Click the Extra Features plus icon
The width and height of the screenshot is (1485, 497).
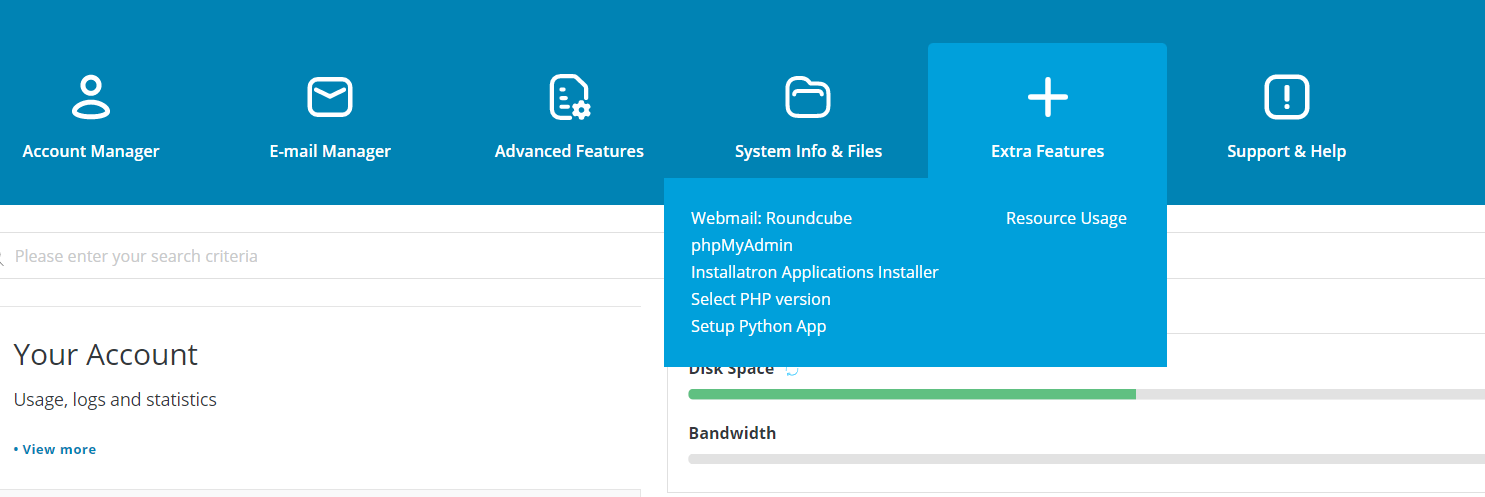click(x=1047, y=97)
